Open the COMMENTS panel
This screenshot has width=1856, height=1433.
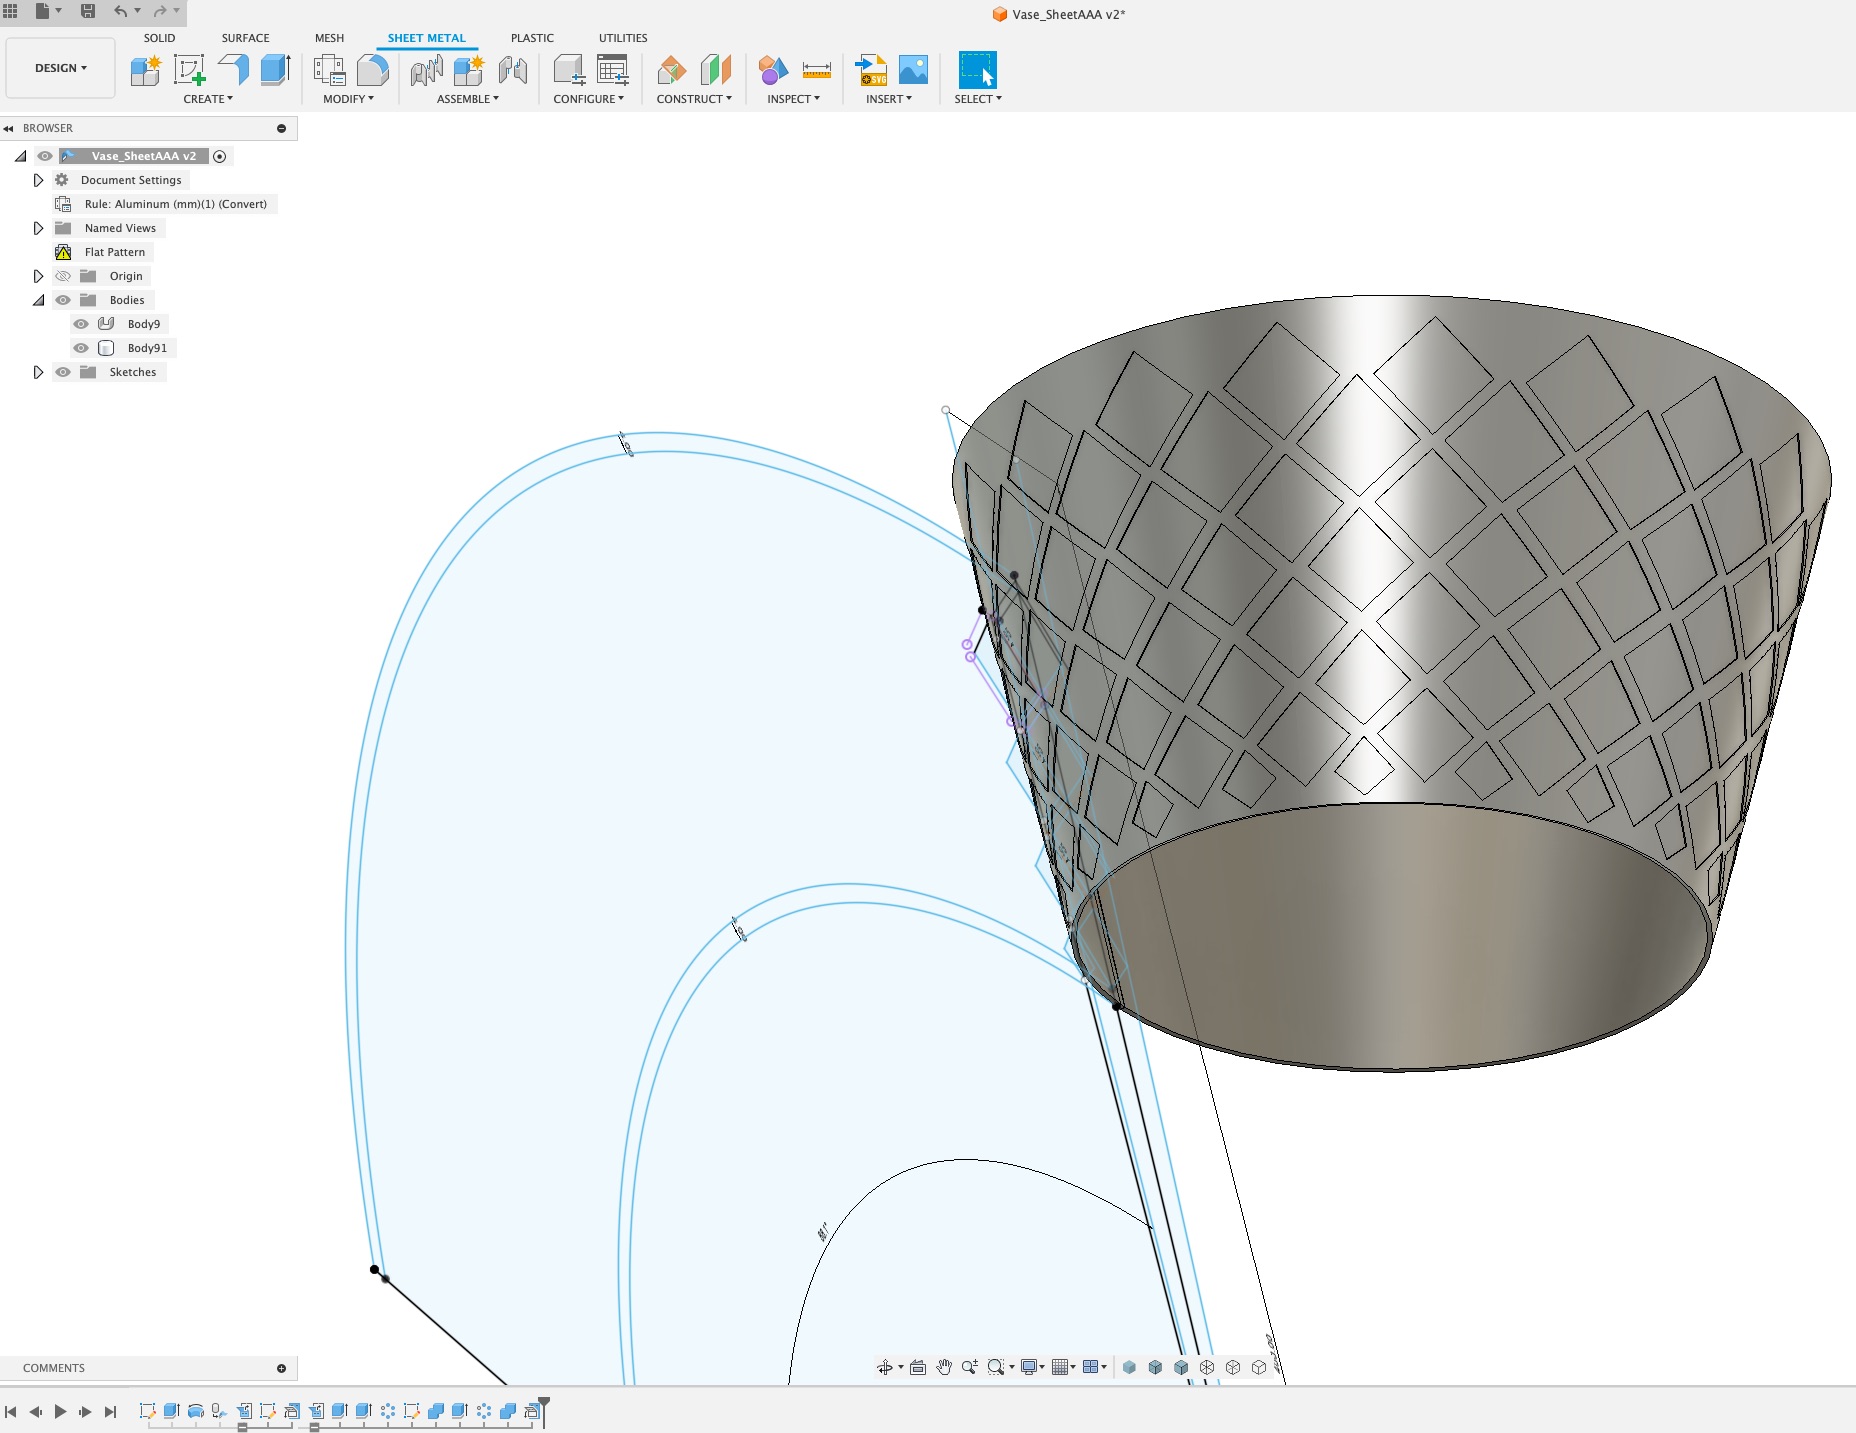[55, 1368]
